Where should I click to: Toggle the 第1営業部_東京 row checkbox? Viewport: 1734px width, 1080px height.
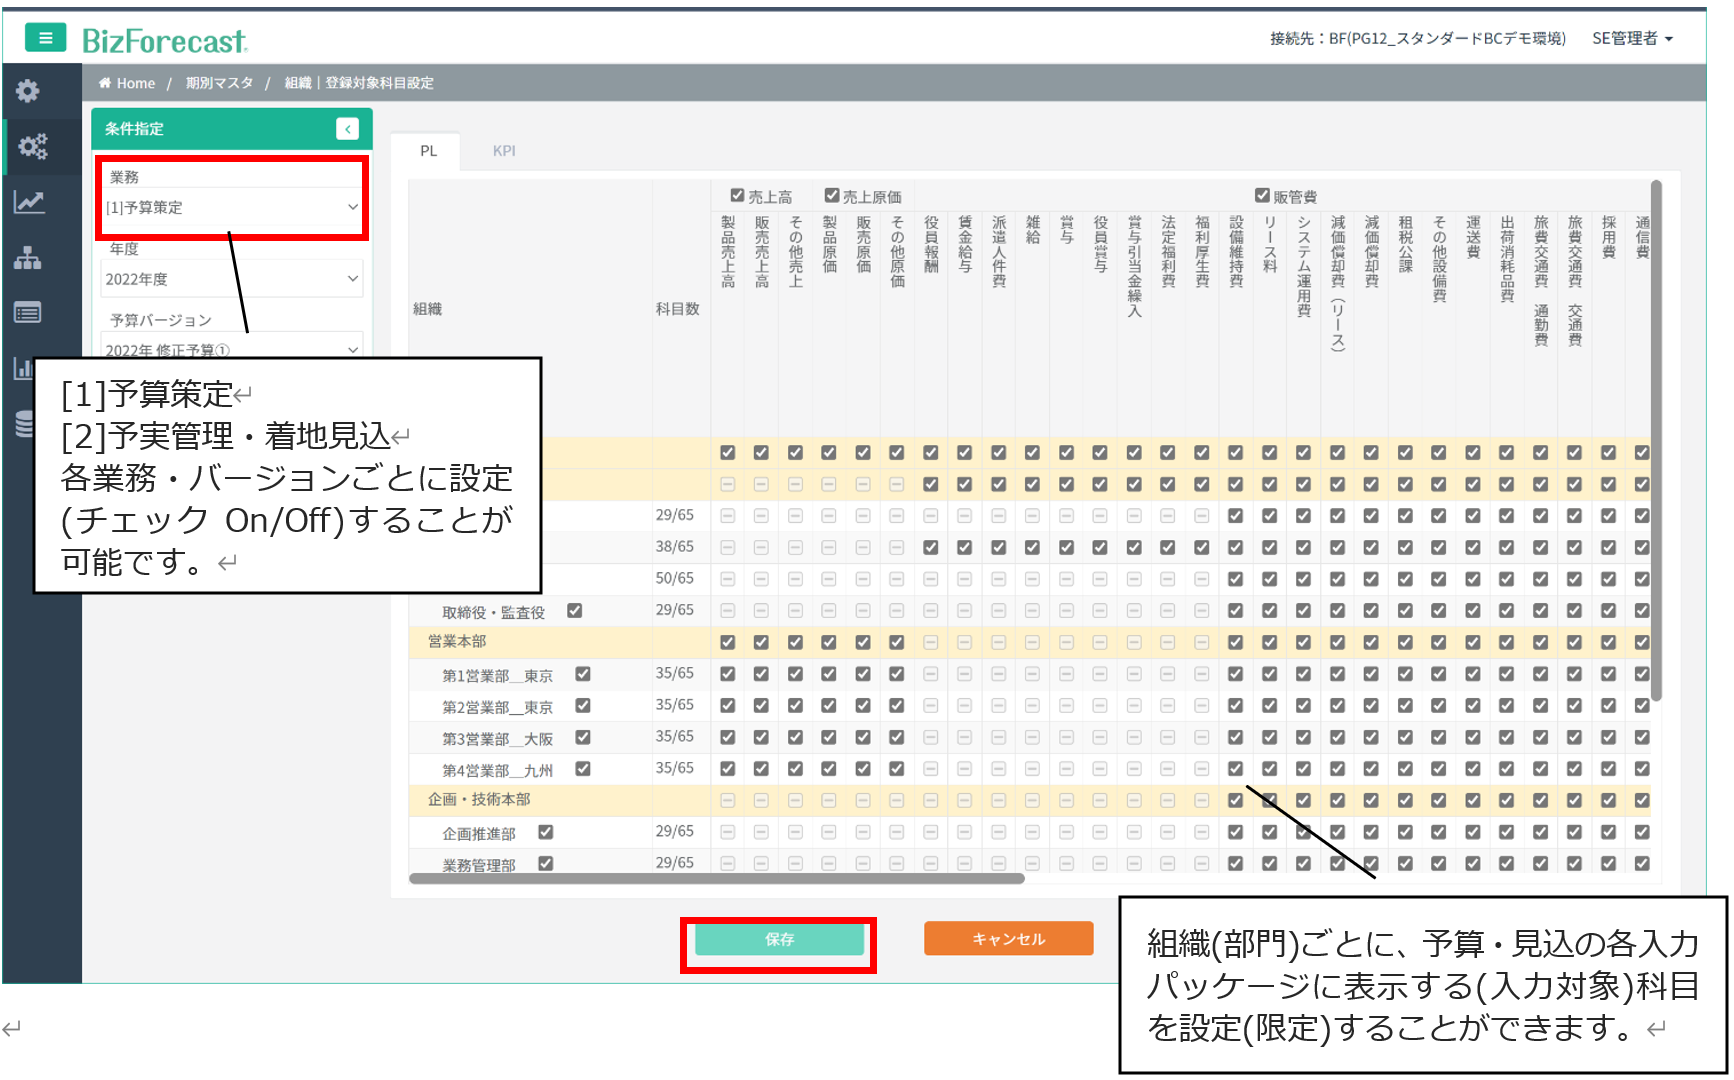tap(583, 674)
